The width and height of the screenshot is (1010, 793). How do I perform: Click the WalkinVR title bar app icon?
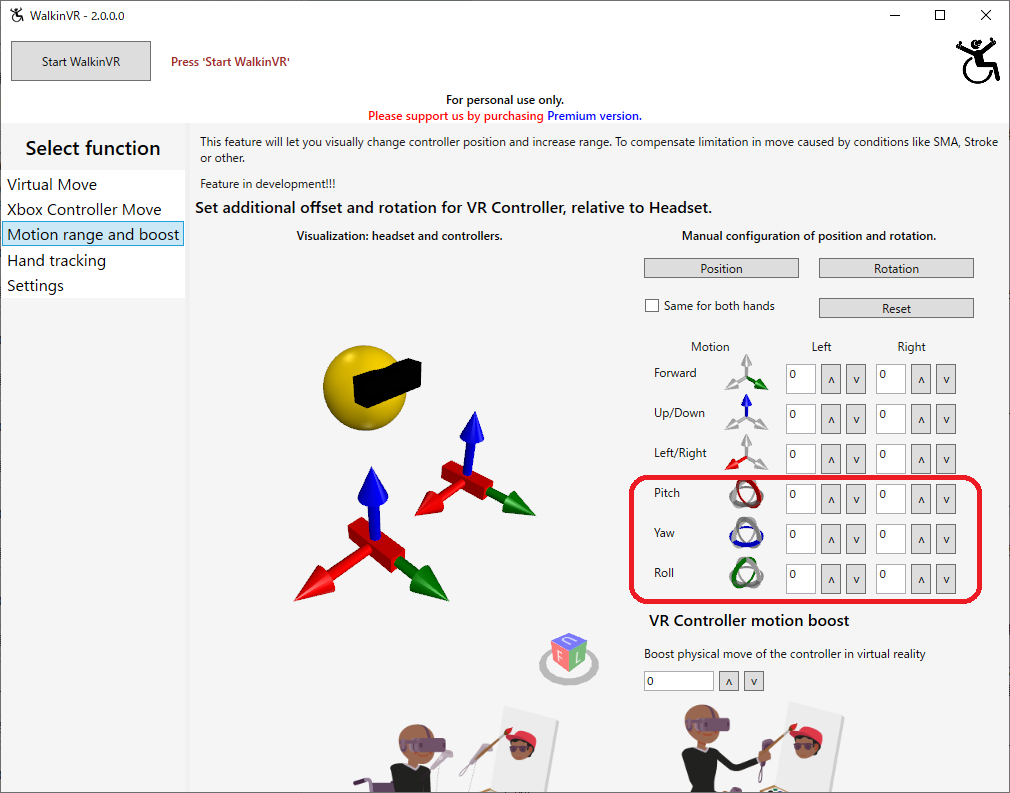tap(17, 15)
